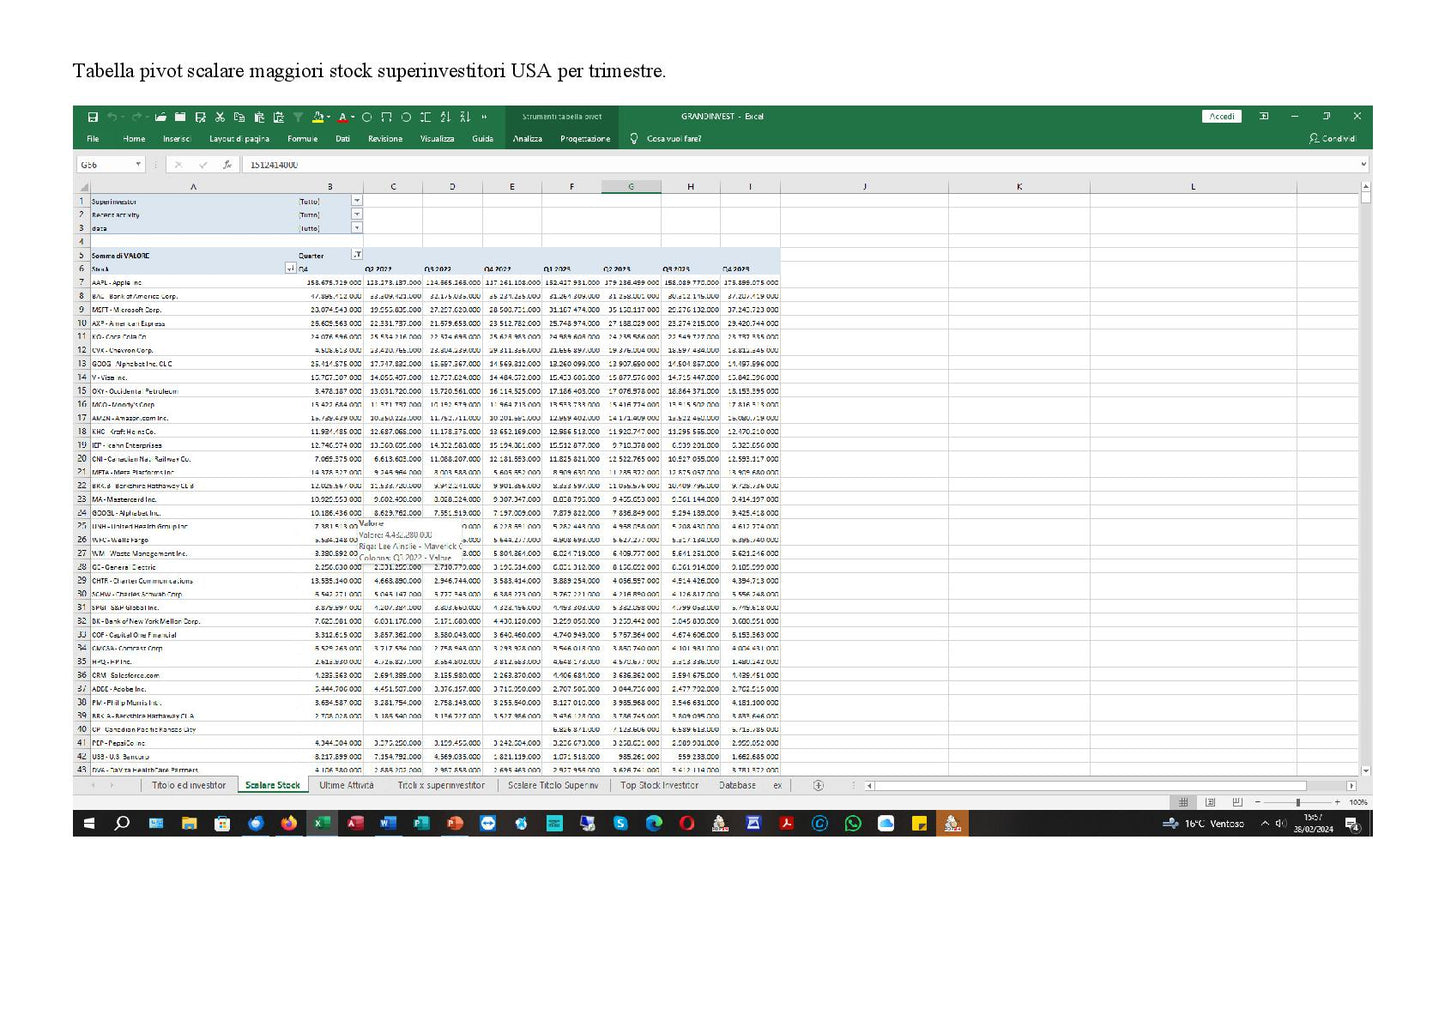Open WhatsApp from the taskbar
Screen dimensions: 1445x1021
(852, 823)
